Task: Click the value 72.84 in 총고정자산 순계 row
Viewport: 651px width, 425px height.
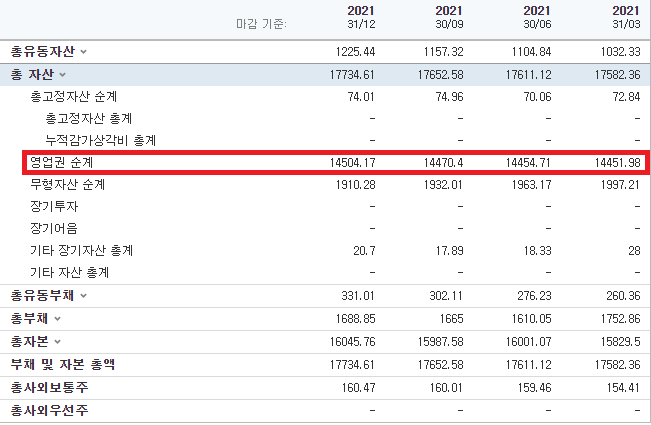Action: [x=626, y=97]
